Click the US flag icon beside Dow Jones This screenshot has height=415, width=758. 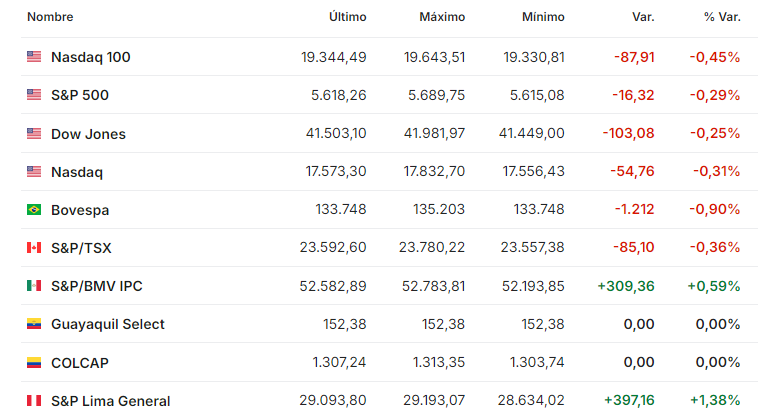click(34, 133)
